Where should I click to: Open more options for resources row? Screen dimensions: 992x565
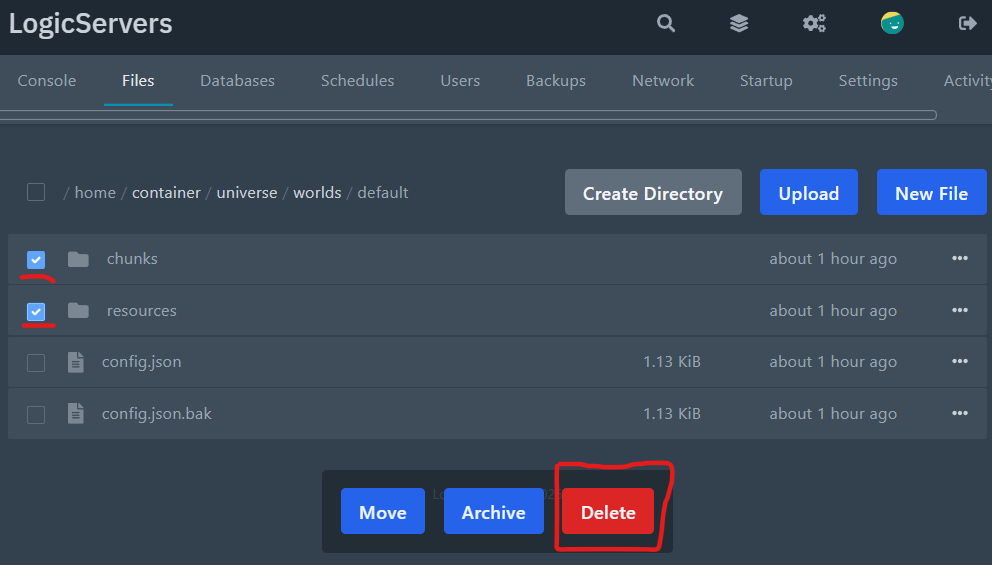960,310
